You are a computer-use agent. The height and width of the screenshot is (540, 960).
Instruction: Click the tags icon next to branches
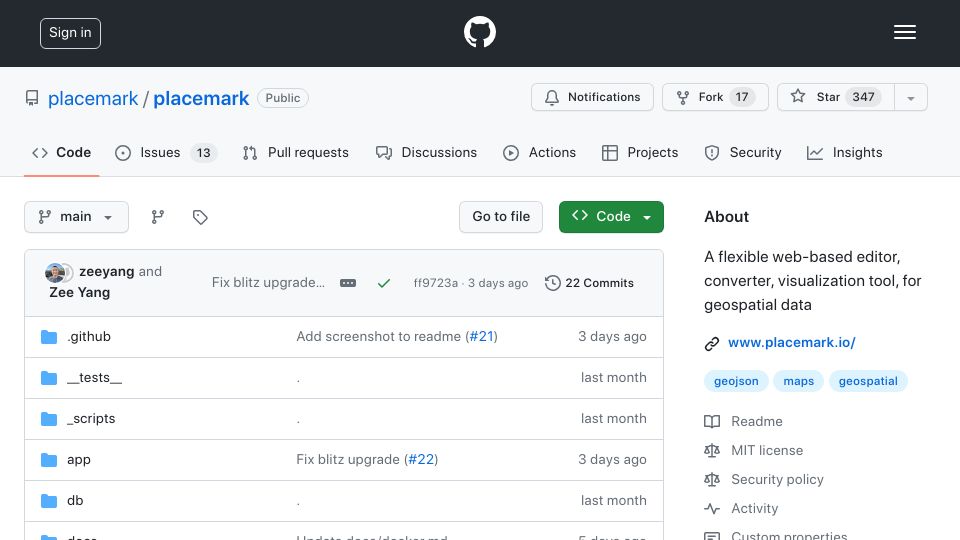[200, 217]
